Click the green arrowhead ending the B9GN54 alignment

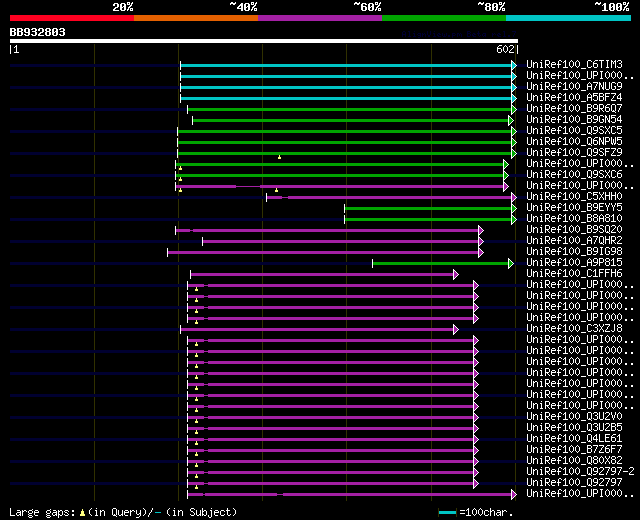511,120
